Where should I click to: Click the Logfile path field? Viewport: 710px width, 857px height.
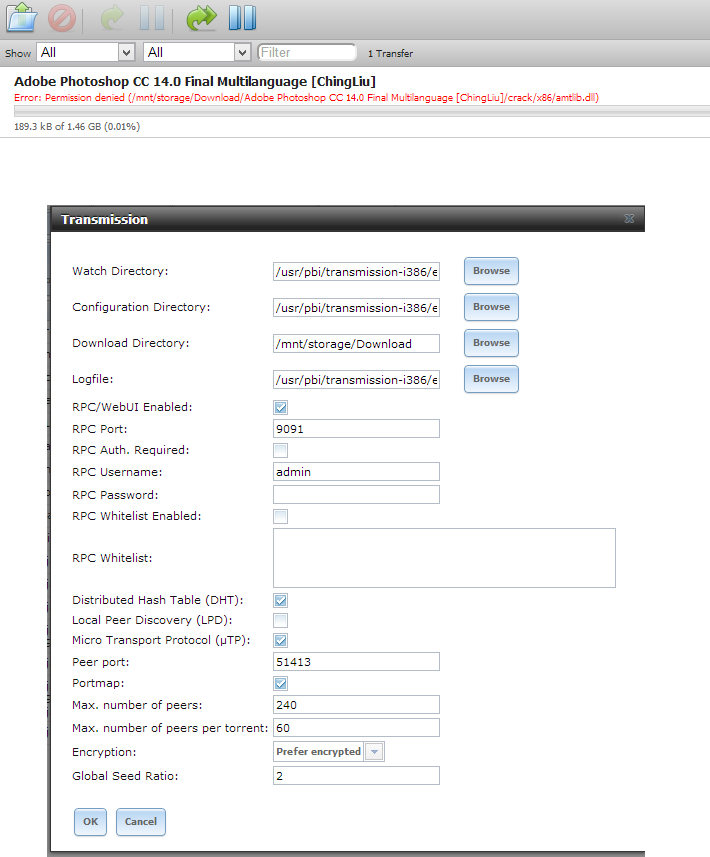(356, 380)
